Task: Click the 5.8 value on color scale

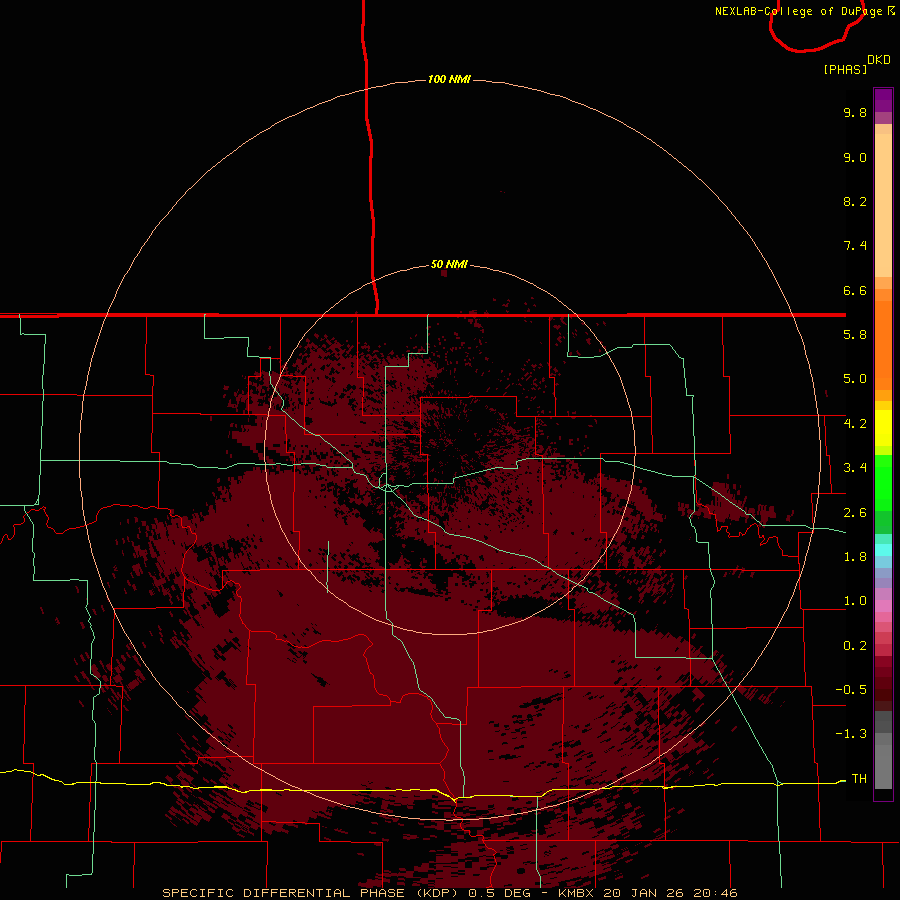Action: [x=855, y=335]
